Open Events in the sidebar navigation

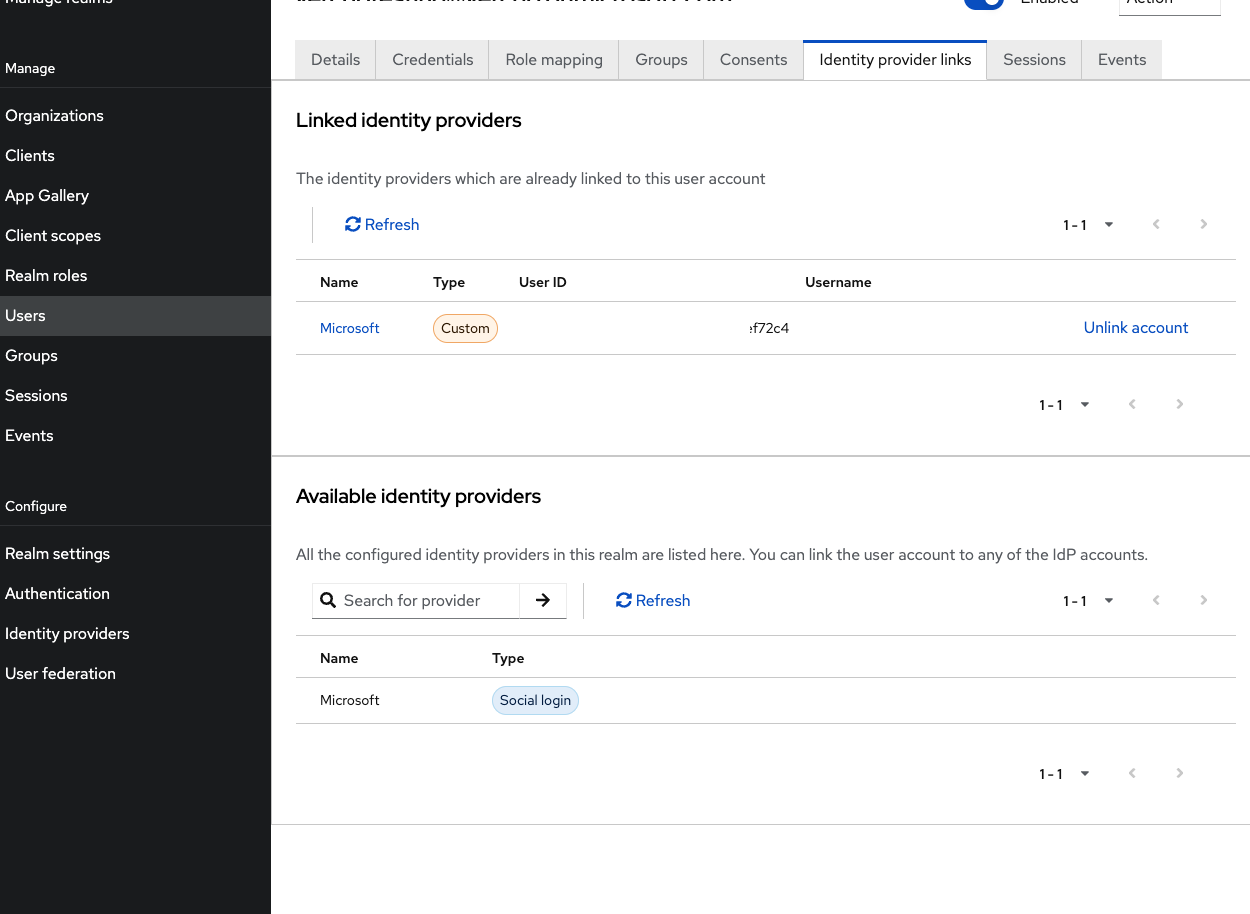click(135, 436)
